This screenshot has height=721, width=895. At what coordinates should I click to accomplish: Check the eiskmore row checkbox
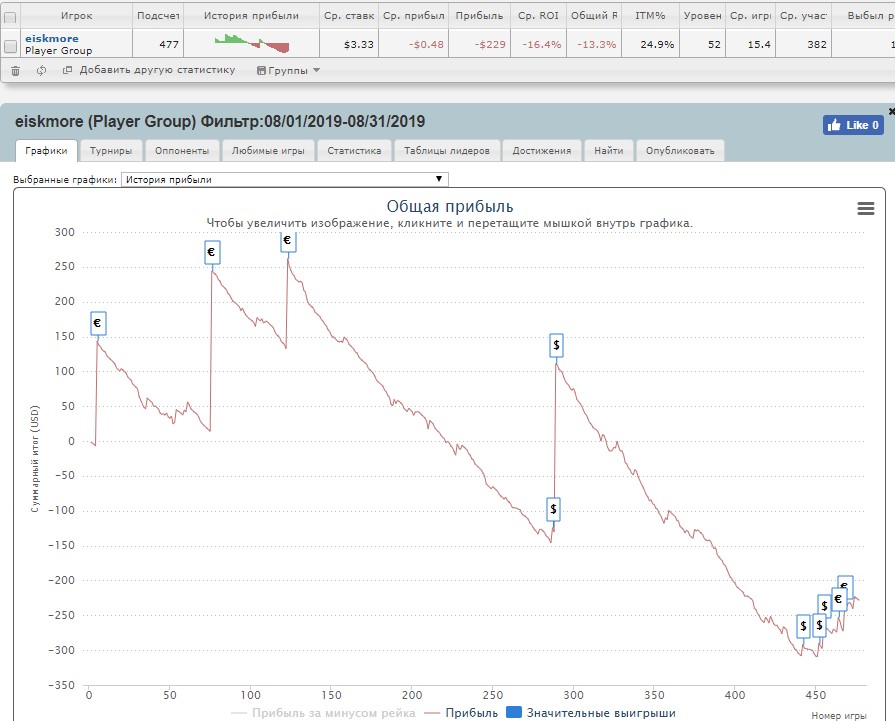10,46
